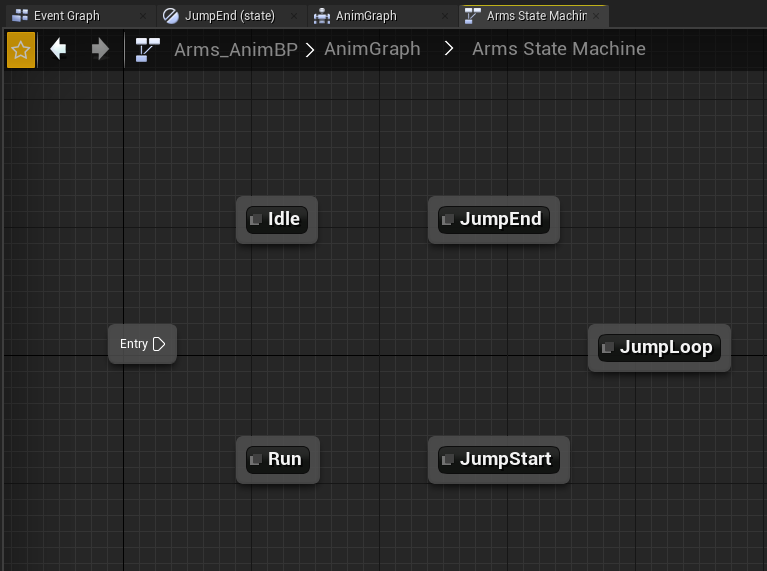Select the JumpStart state node
This screenshot has height=571, width=767.
click(x=499, y=460)
